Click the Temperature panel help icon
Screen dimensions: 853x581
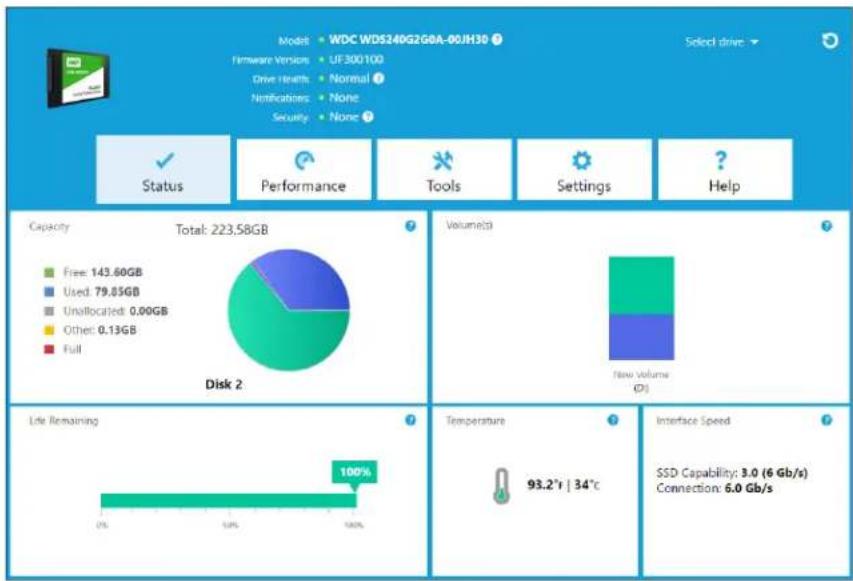tap(613, 419)
